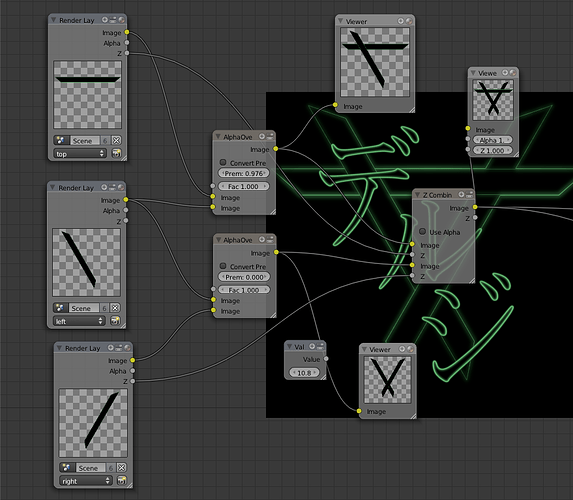The height and width of the screenshot is (500, 573).
Task: Unlink scene with X button on 'right' layer node
Action: [x=122, y=467]
